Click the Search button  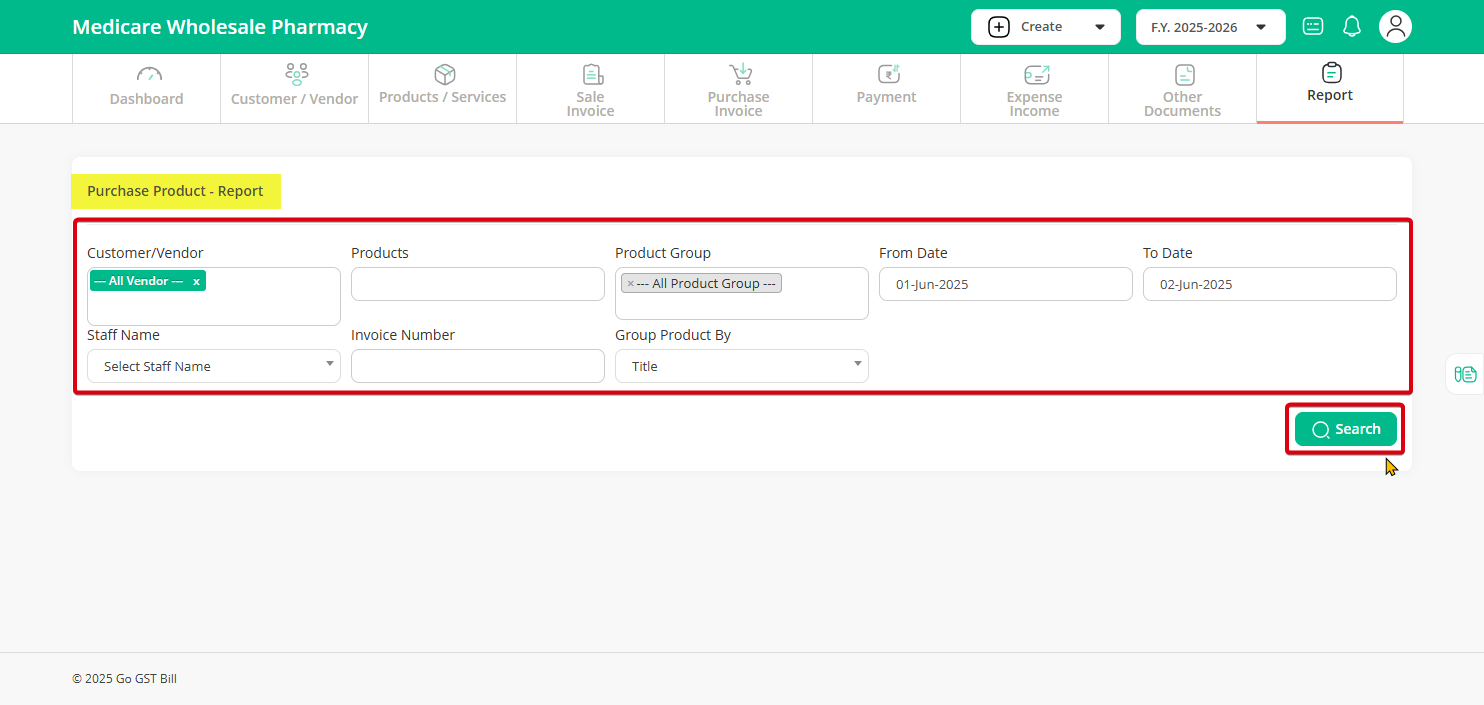coord(1346,429)
